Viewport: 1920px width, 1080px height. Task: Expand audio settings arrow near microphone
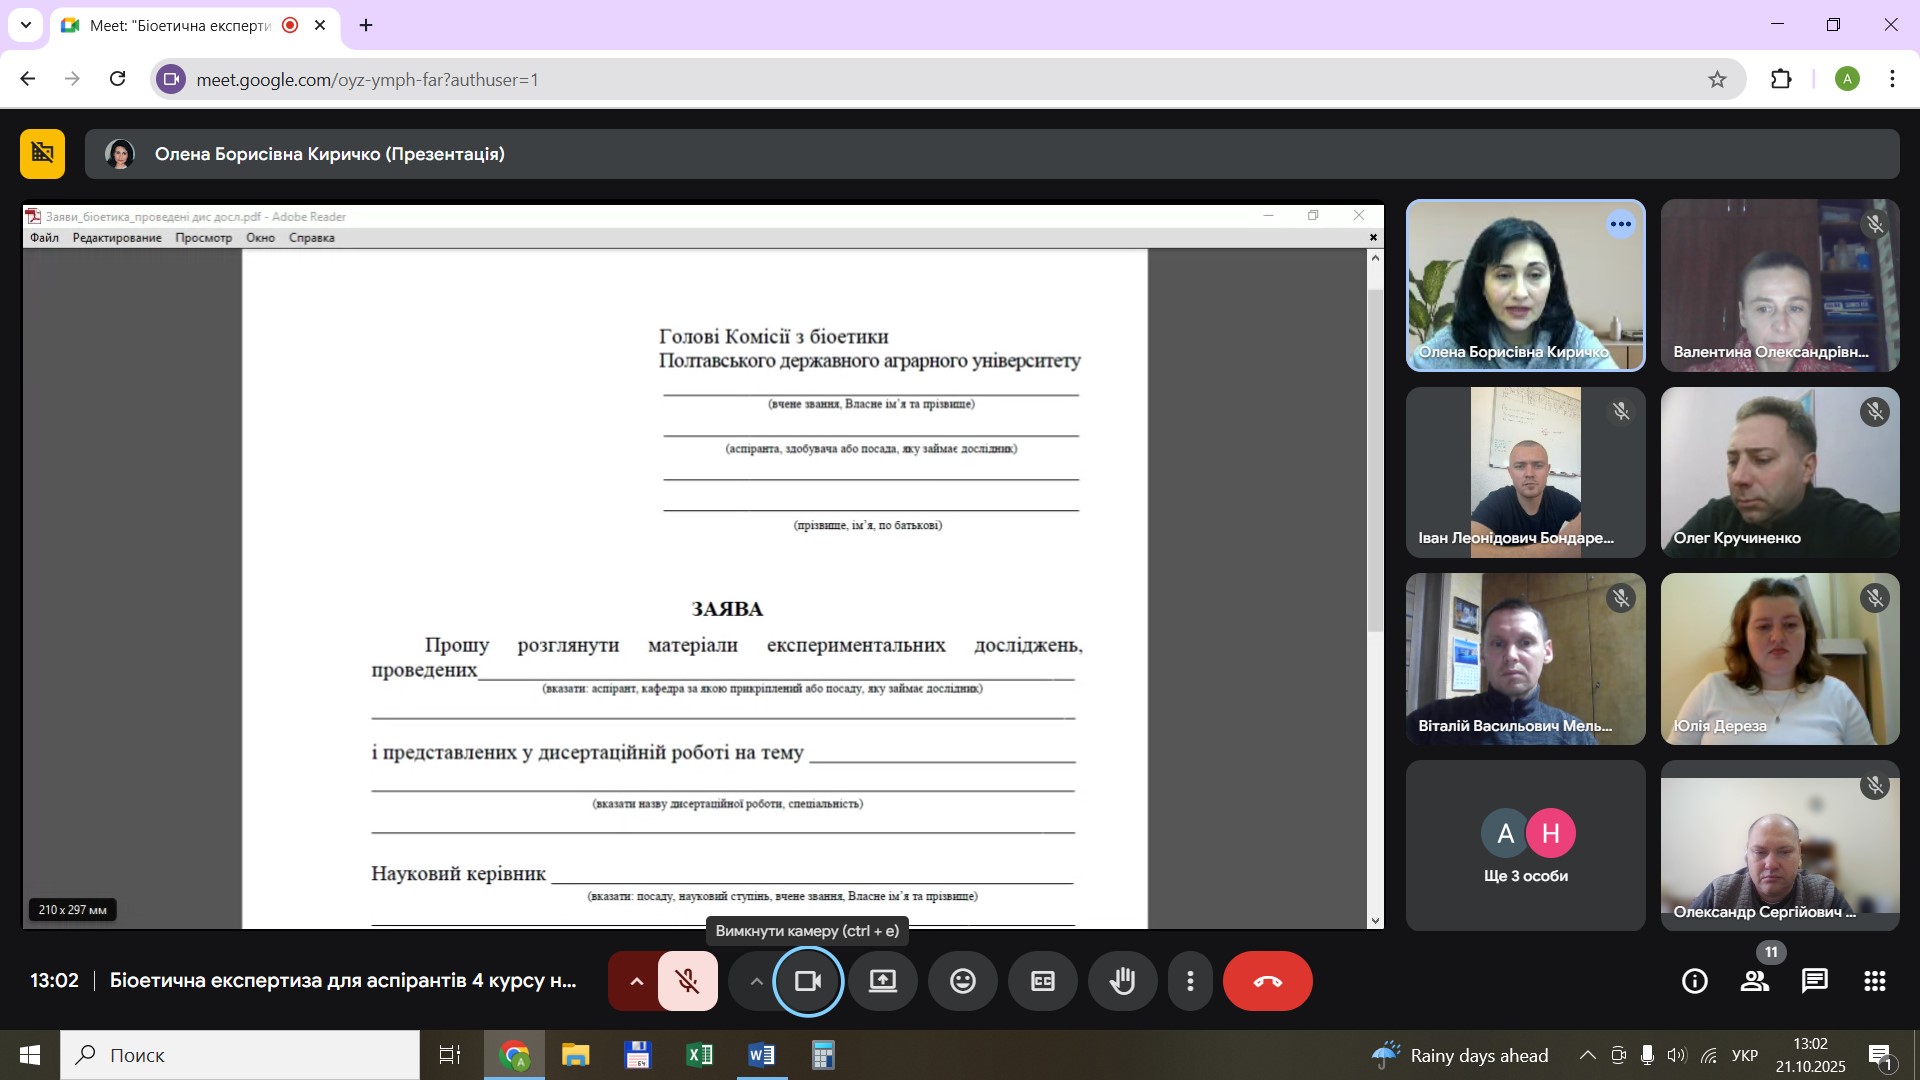coord(636,981)
